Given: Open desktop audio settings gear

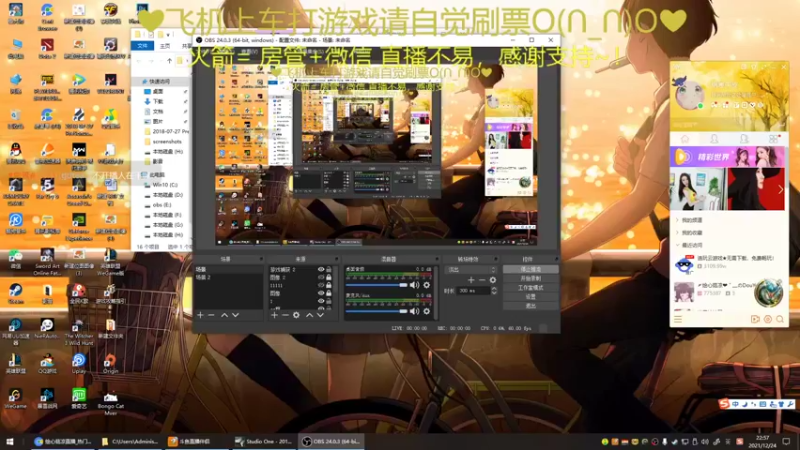Looking at the screenshot, I should point(427,285).
